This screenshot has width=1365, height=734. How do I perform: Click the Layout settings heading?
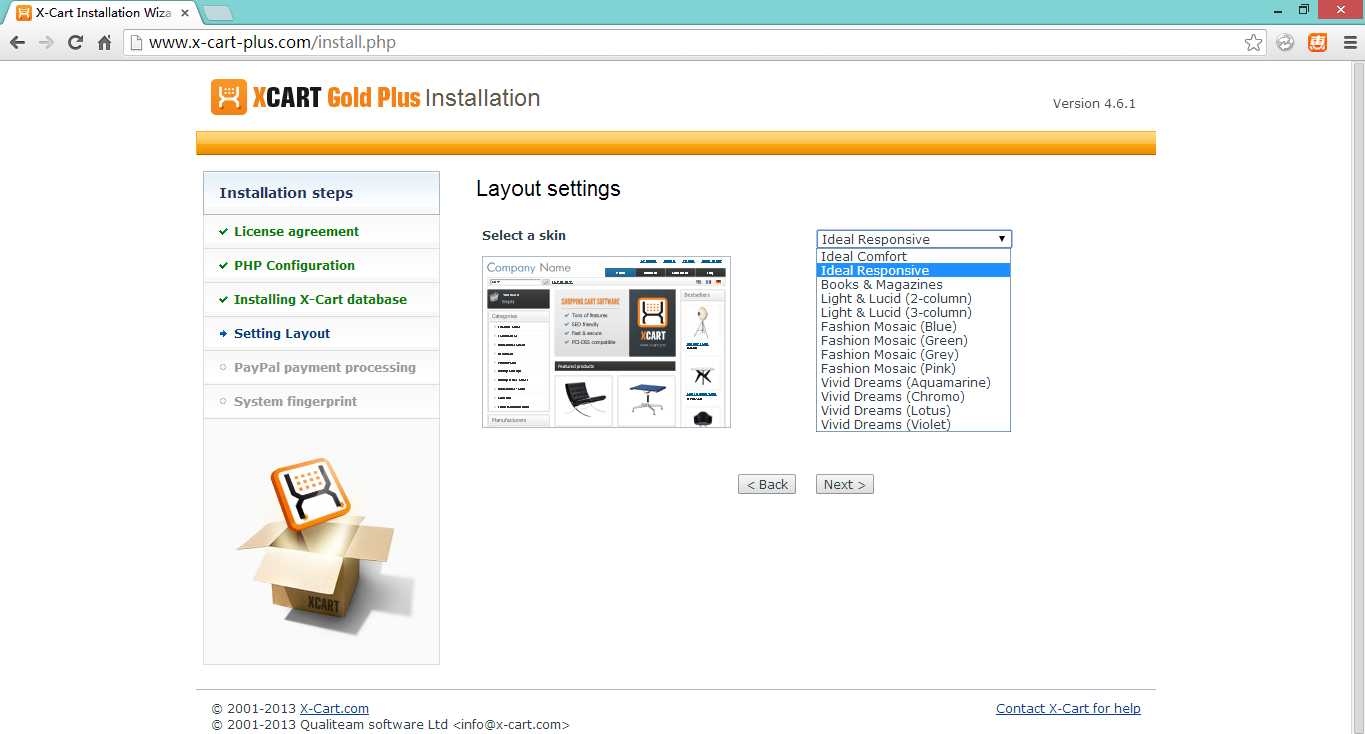[548, 189]
